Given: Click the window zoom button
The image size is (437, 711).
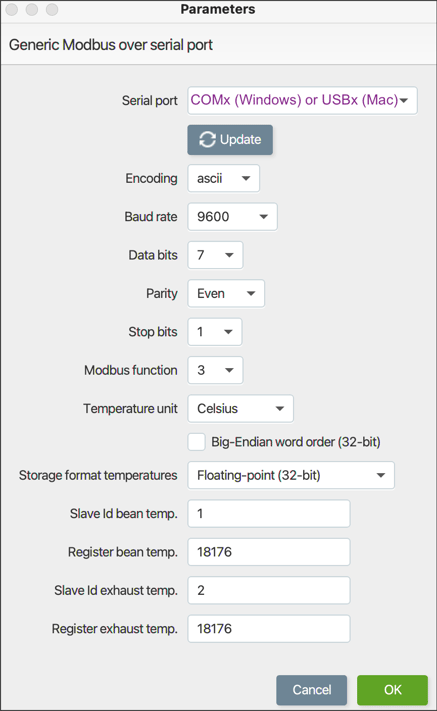Looking at the screenshot, I should click(x=52, y=10).
